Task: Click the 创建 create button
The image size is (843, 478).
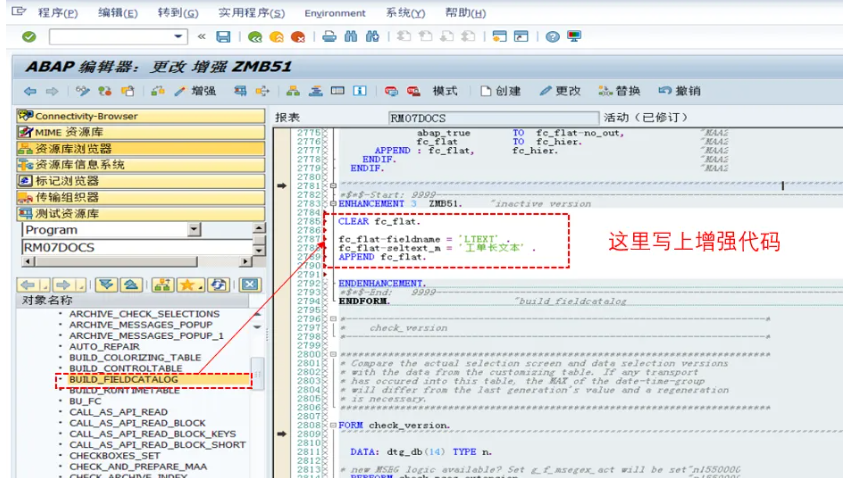Action: (x=501, y=91)
